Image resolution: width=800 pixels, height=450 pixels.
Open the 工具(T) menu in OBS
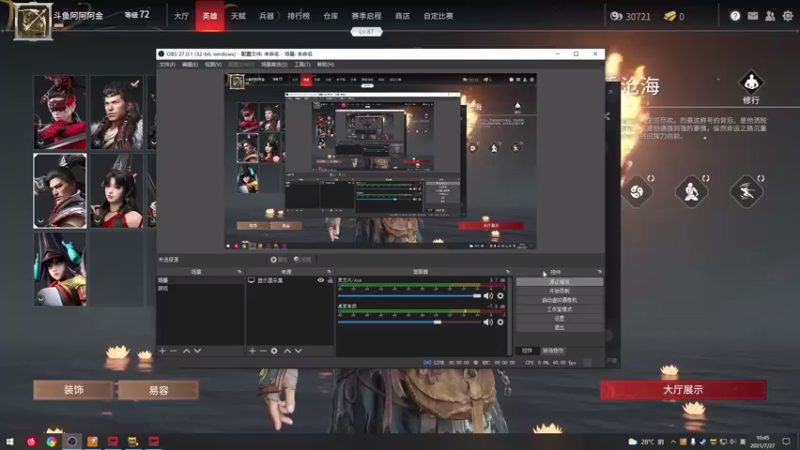pyautogui.click(x=302, y=65)
